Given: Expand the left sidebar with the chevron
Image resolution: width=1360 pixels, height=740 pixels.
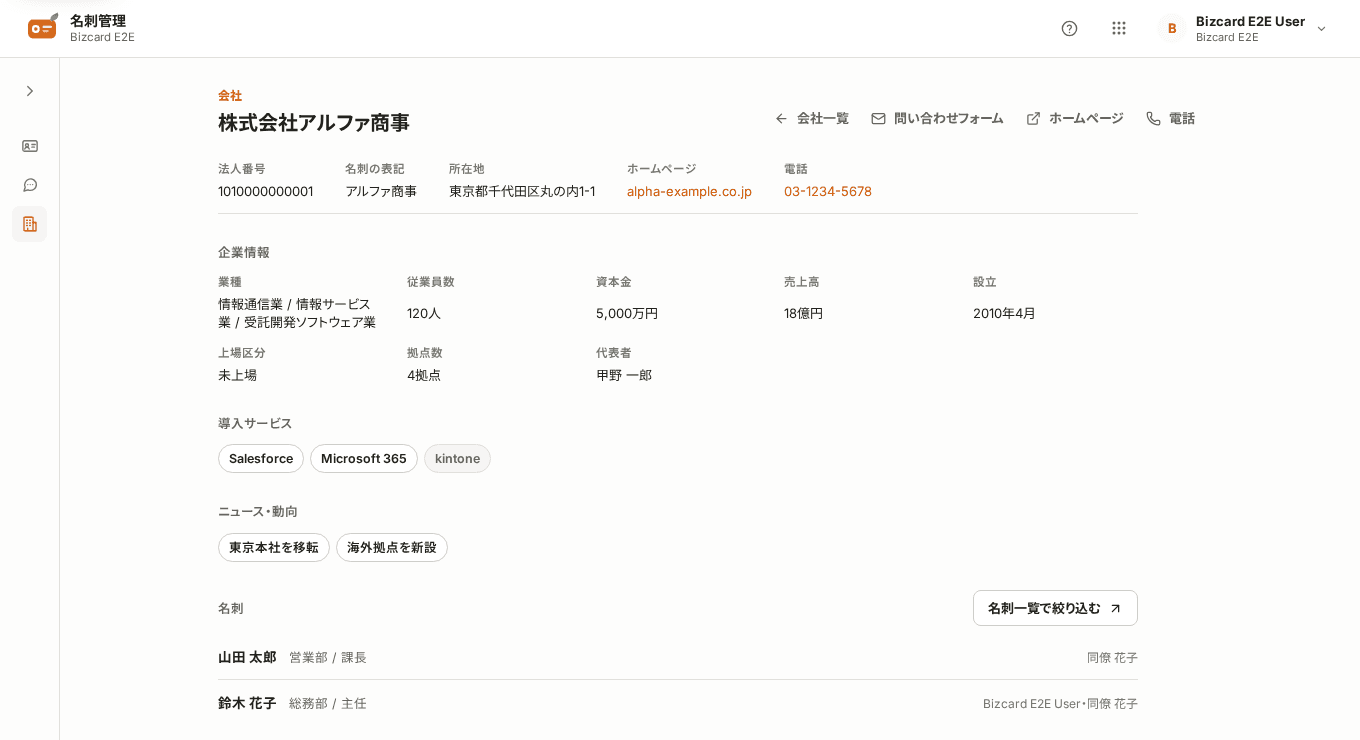Looking at the screenshot, I should (30, 91).
